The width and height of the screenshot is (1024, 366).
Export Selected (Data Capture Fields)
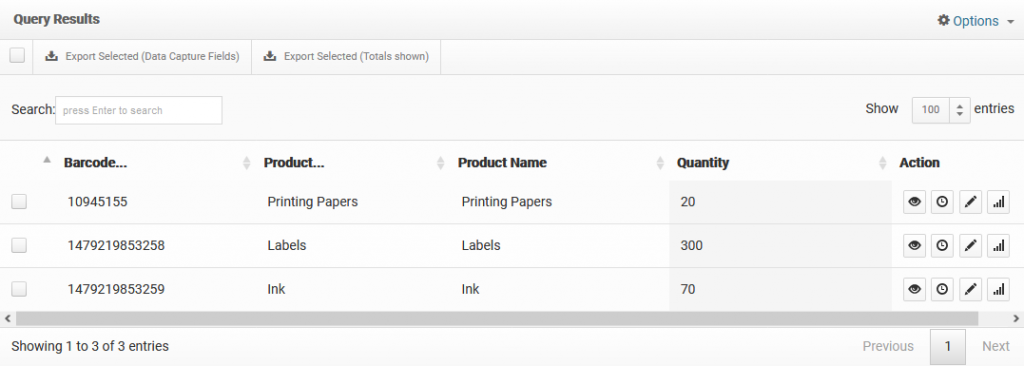[142, 57]
